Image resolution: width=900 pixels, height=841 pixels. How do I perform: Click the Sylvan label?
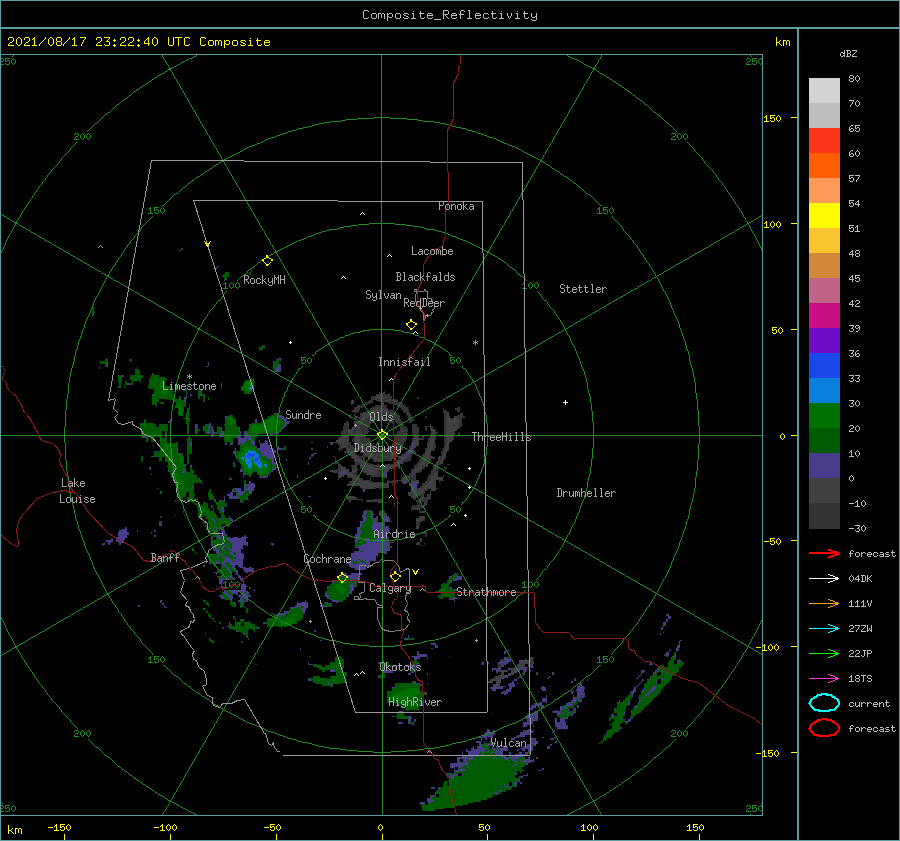pyautogui.click(x=383, y=295)
